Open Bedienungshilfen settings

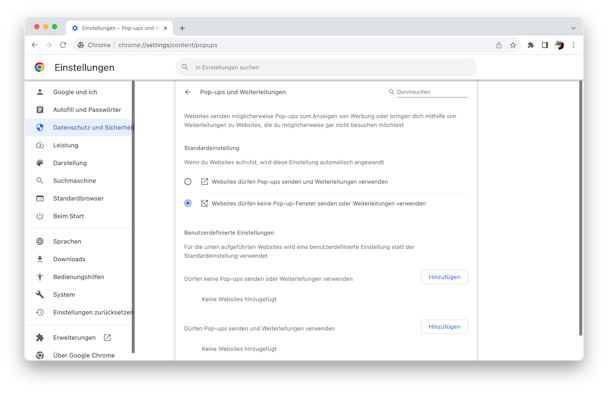coord(79,277)
